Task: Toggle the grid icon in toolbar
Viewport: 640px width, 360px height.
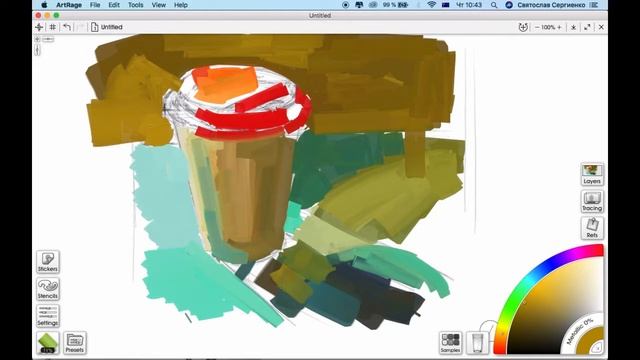Action: [x=53, y=27]
